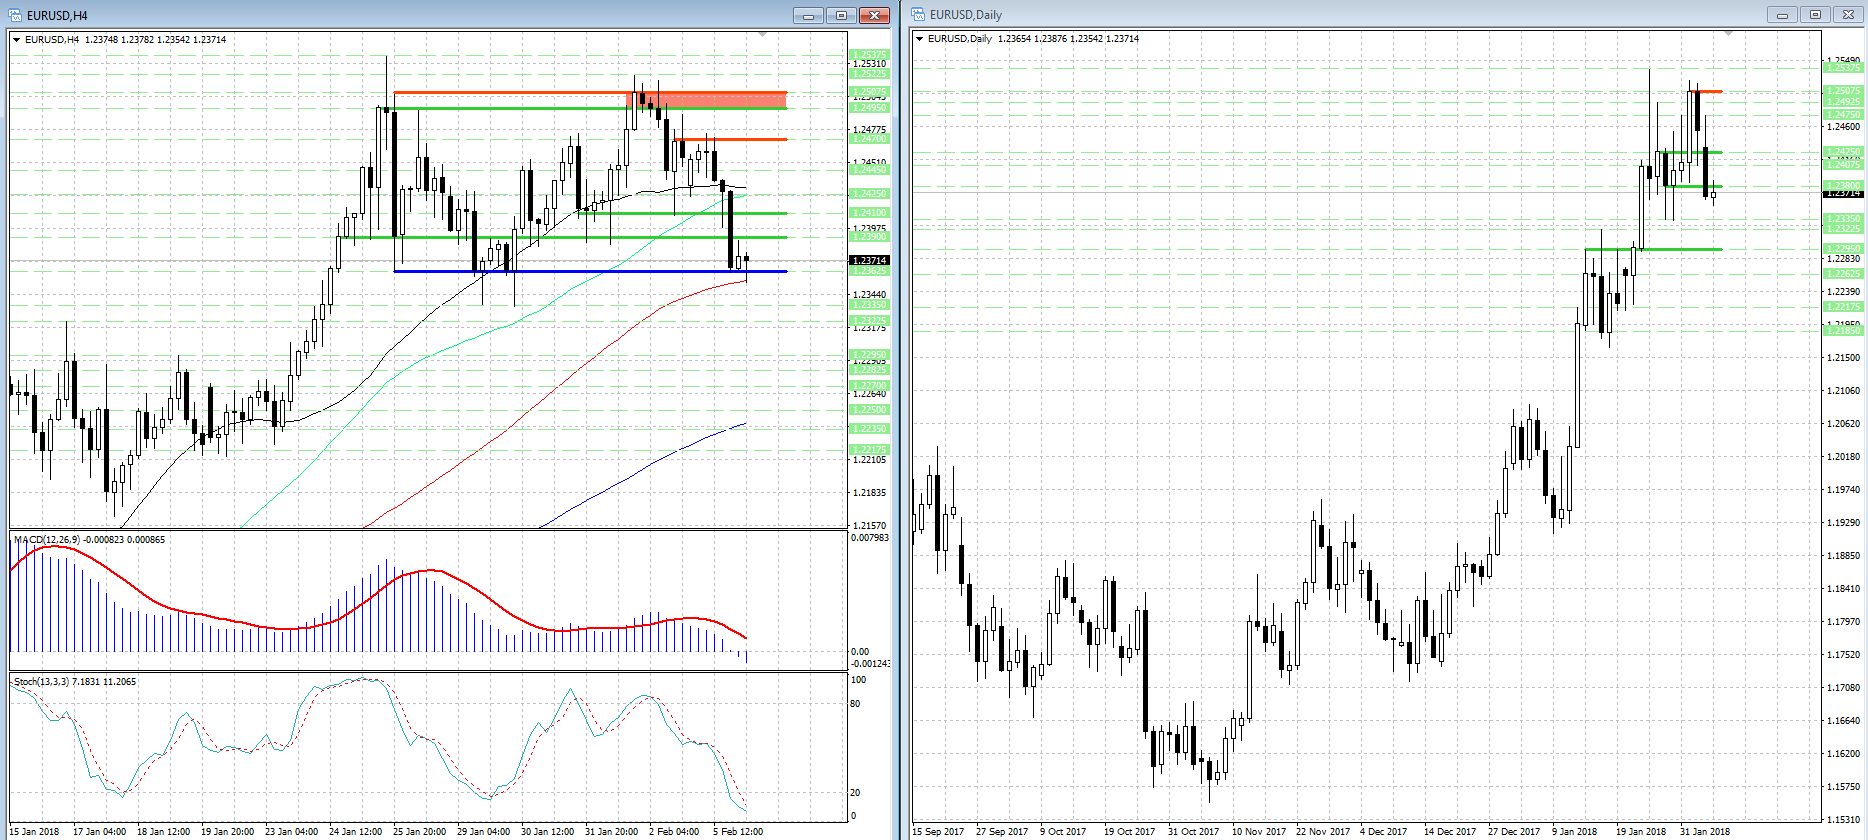The width and height of the screenshot is (1868, 840).
Task: Open the triangle dropdown beside EURUSD,Daily label
Action: point(920,39)
